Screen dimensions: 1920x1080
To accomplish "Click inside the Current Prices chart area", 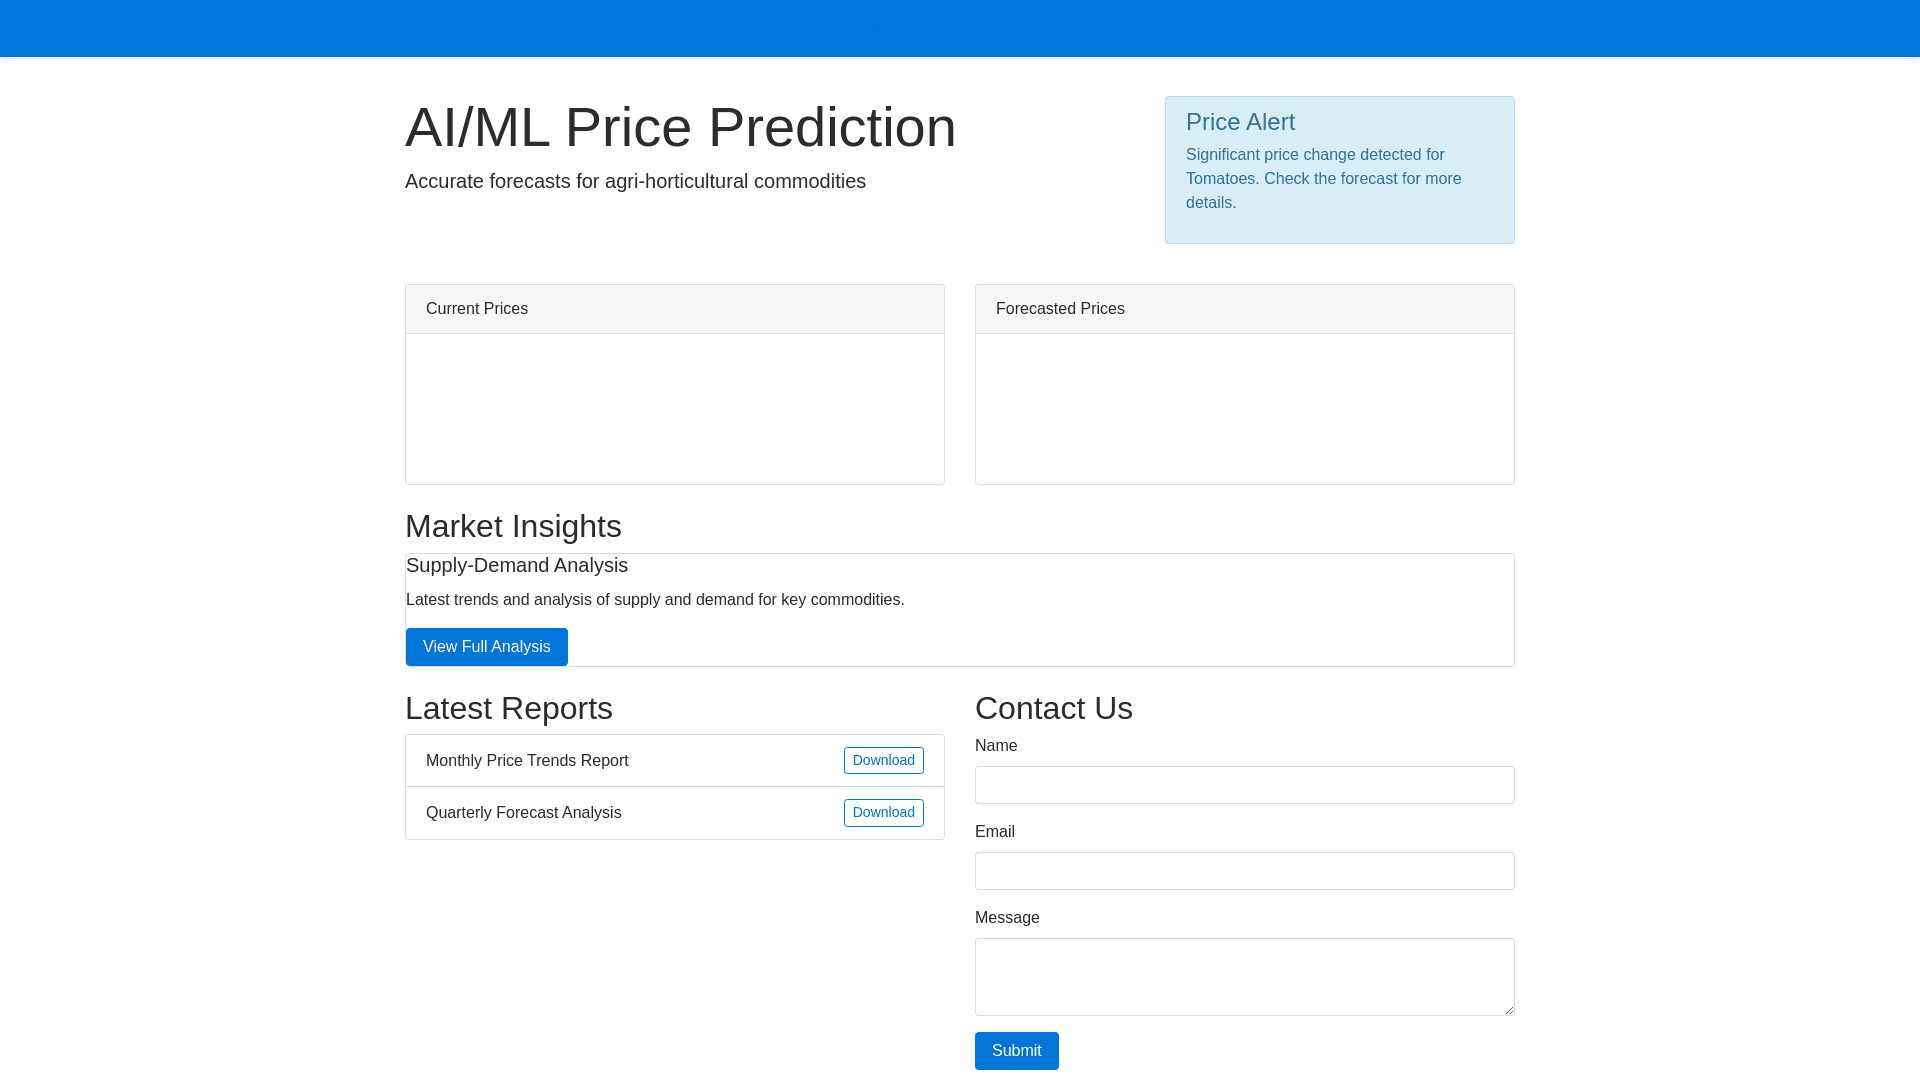I will [674, 409].
